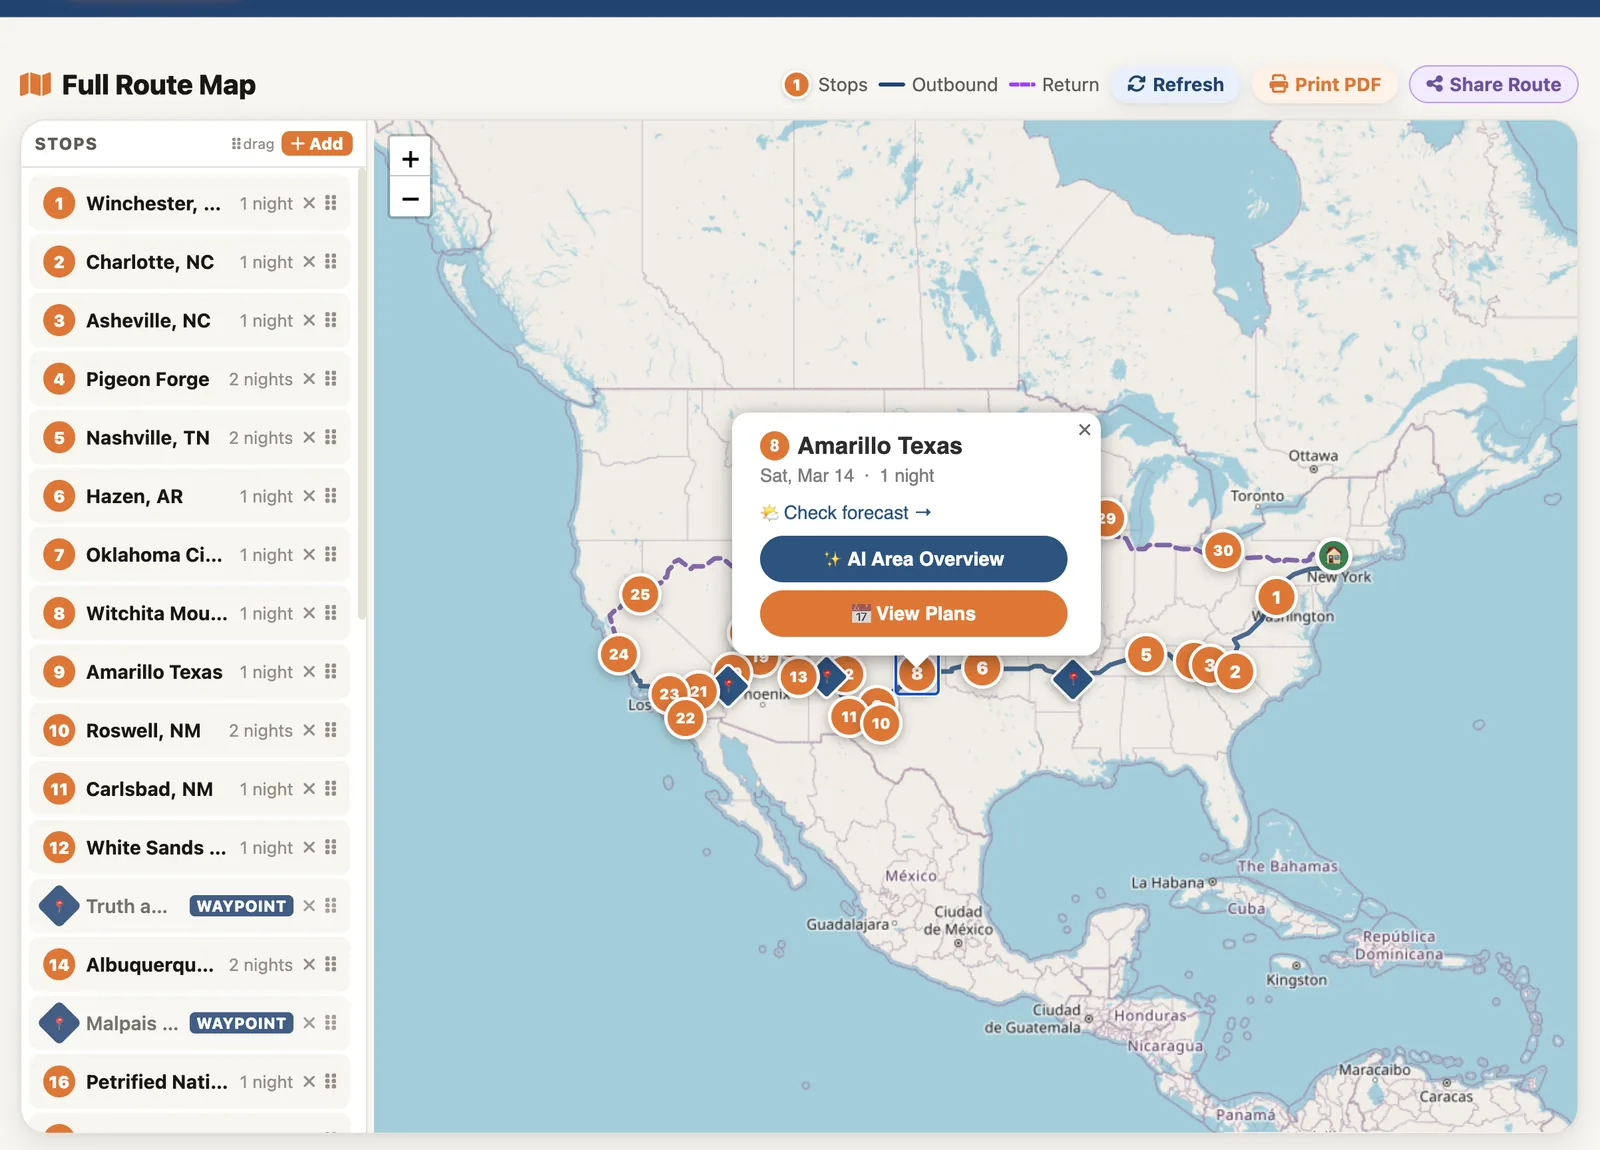This screenshot has height=1150, width=1600.
Task: Click 1 night for Carlsbad, NM
Action: coord(266,789)
